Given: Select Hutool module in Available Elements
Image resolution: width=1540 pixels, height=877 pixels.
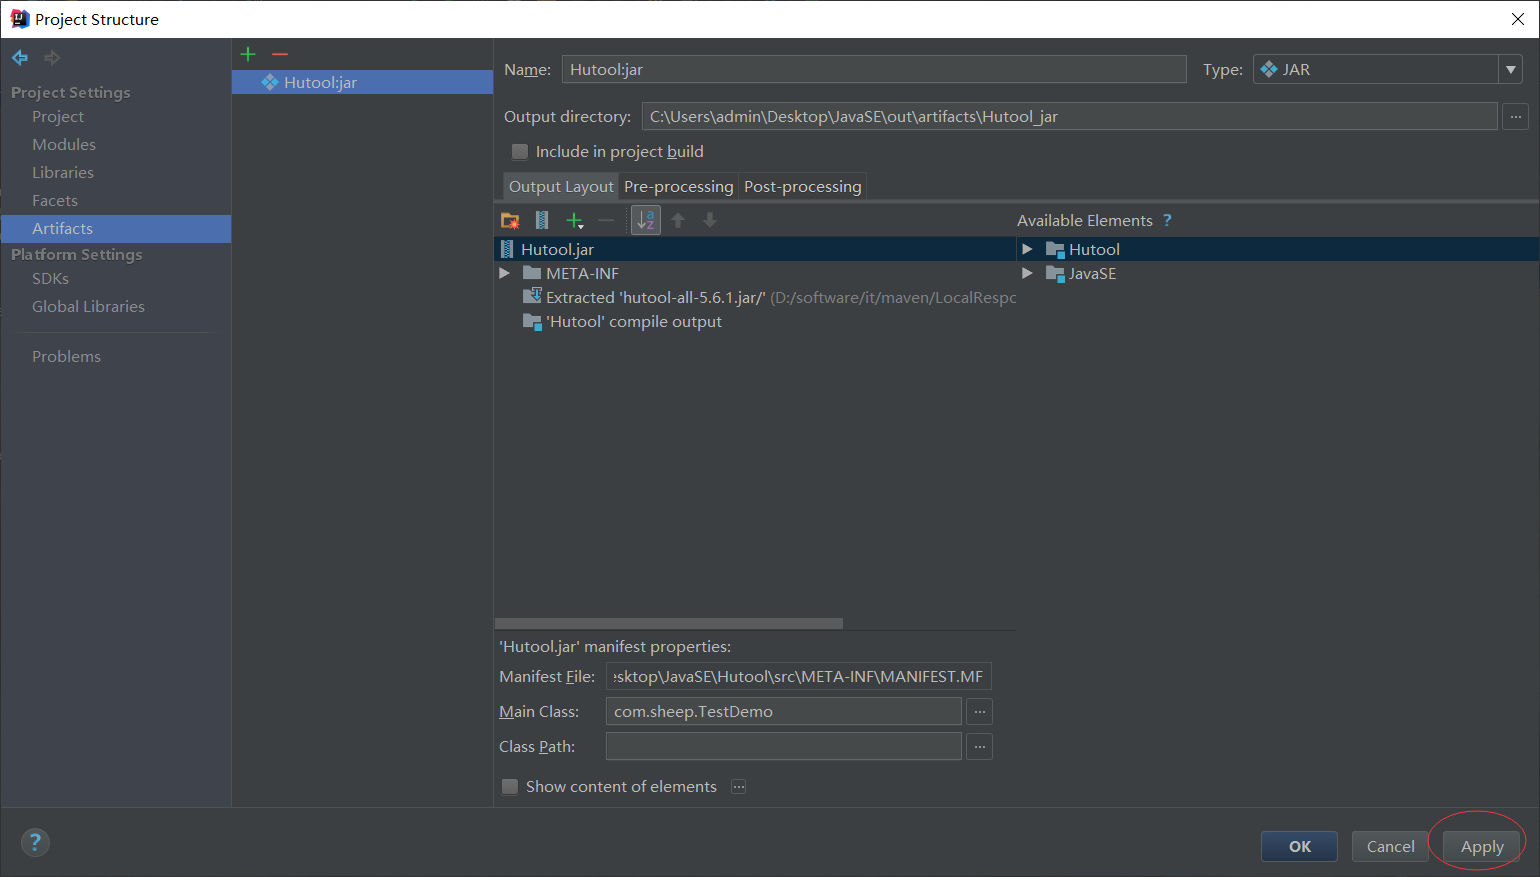Looking at the screenshot, I should click(1083, 249).
